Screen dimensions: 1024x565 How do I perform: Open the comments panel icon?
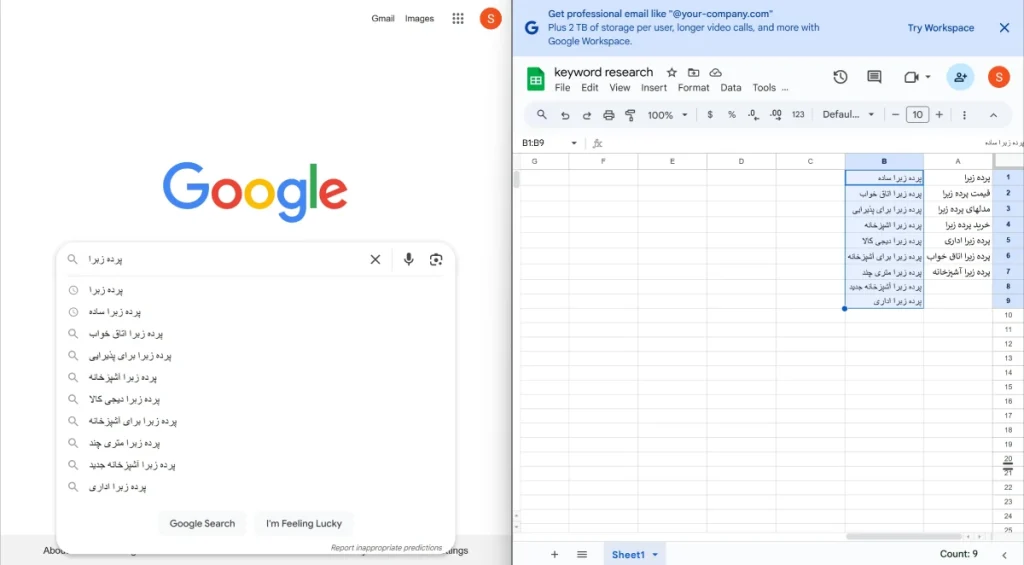coord(874,77)
